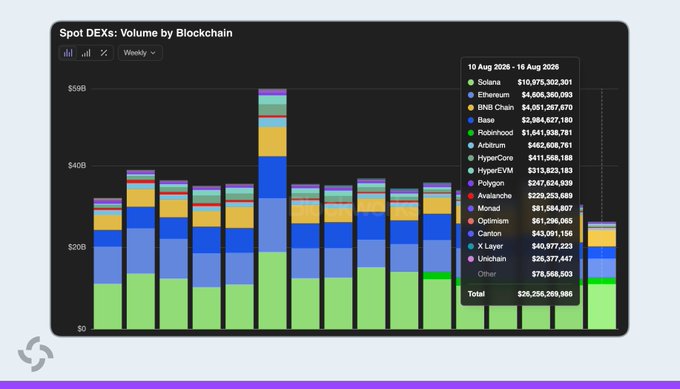The width and height of the screenshot is (680, 389).
Task: Click the $40B y-axis label
Action: pyautogui.click(x=77, y=166)
